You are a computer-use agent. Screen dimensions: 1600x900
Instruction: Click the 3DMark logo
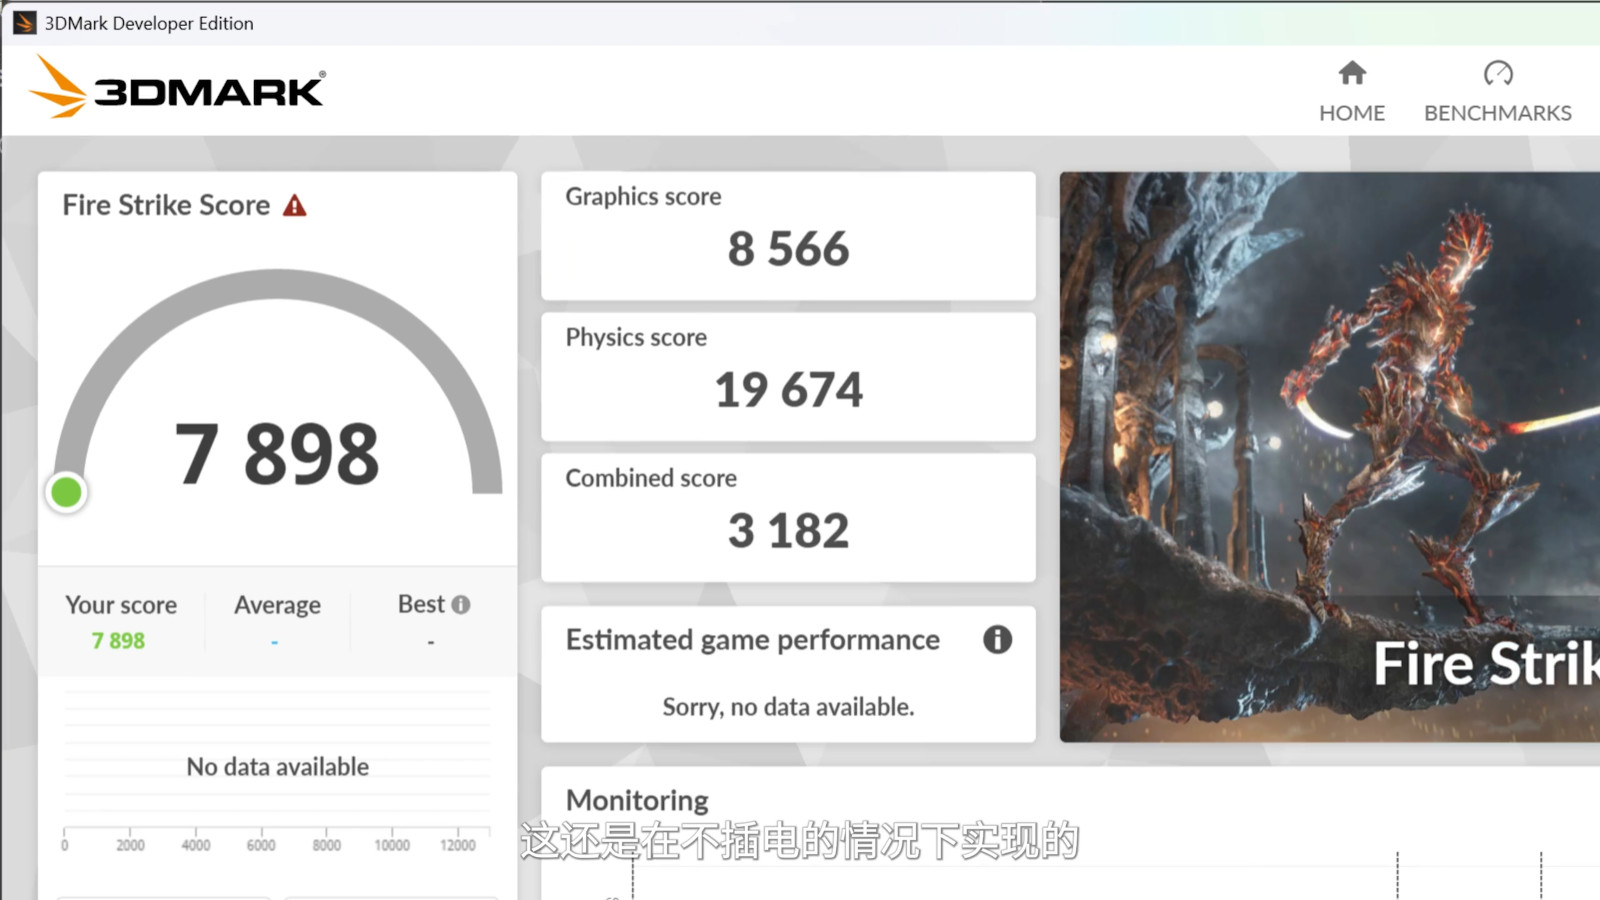tap(177, 88)
